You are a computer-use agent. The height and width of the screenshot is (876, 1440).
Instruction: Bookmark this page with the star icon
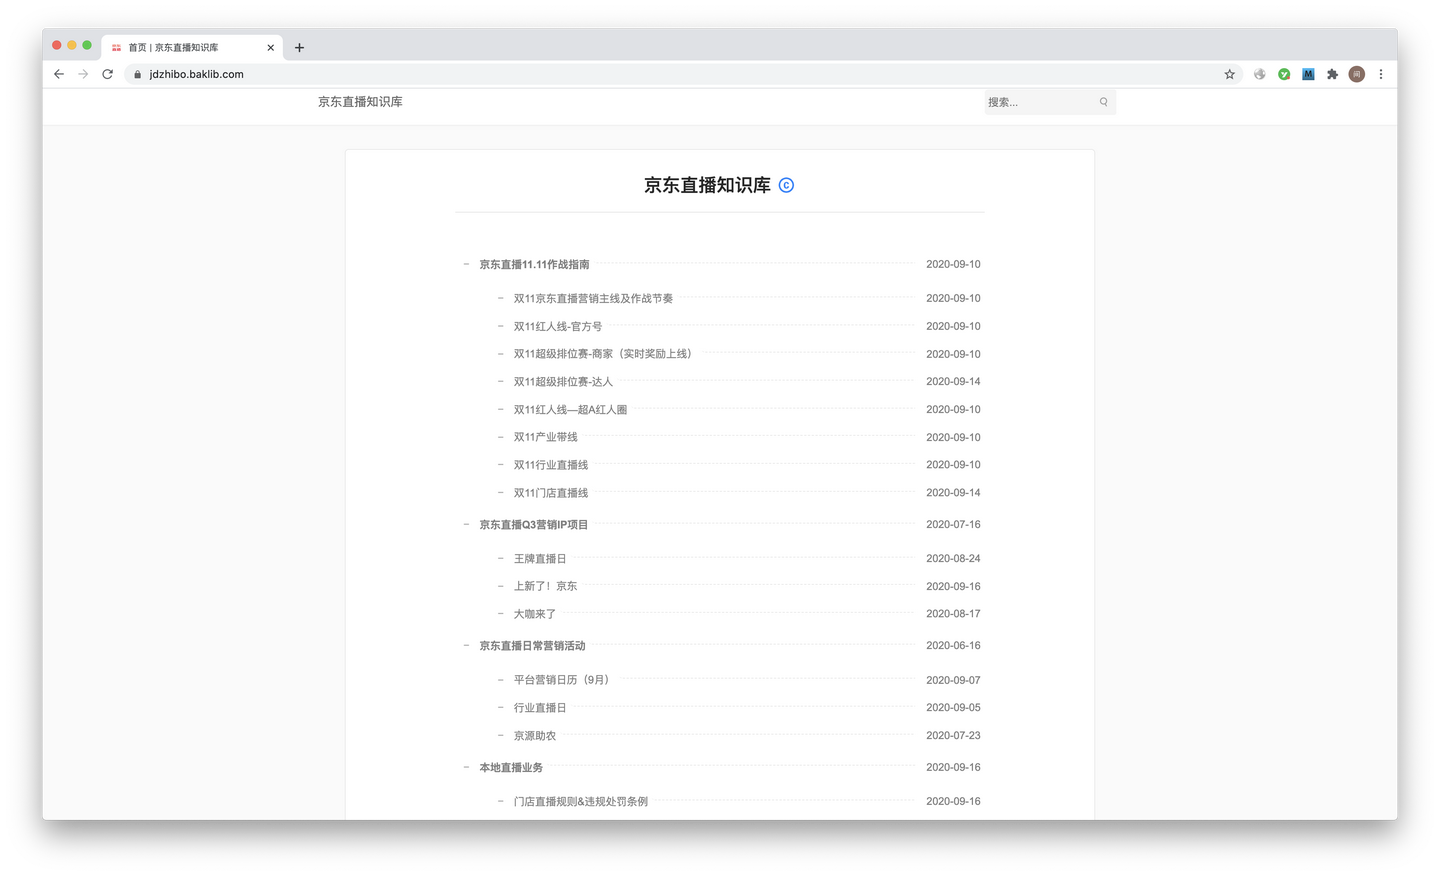[x=1230, y=74]
